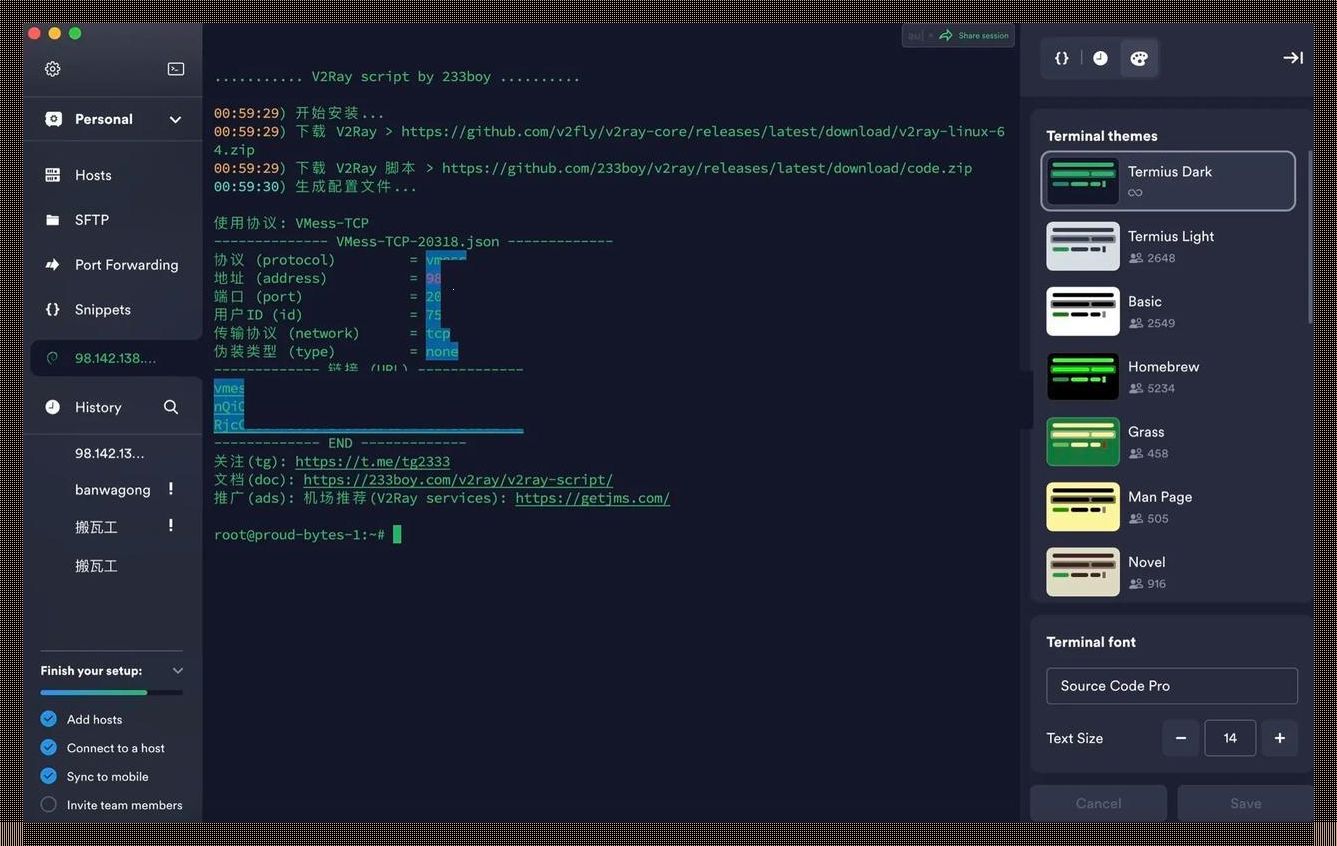Click the Personal vault icon
Screen dimensions: 1337x846
point(53,119)
